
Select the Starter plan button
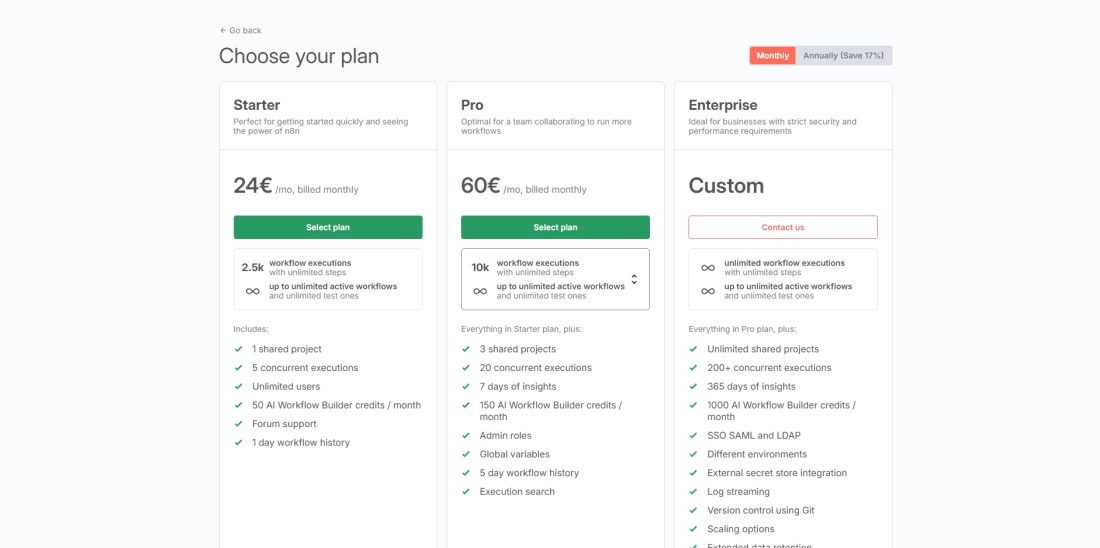328,227
